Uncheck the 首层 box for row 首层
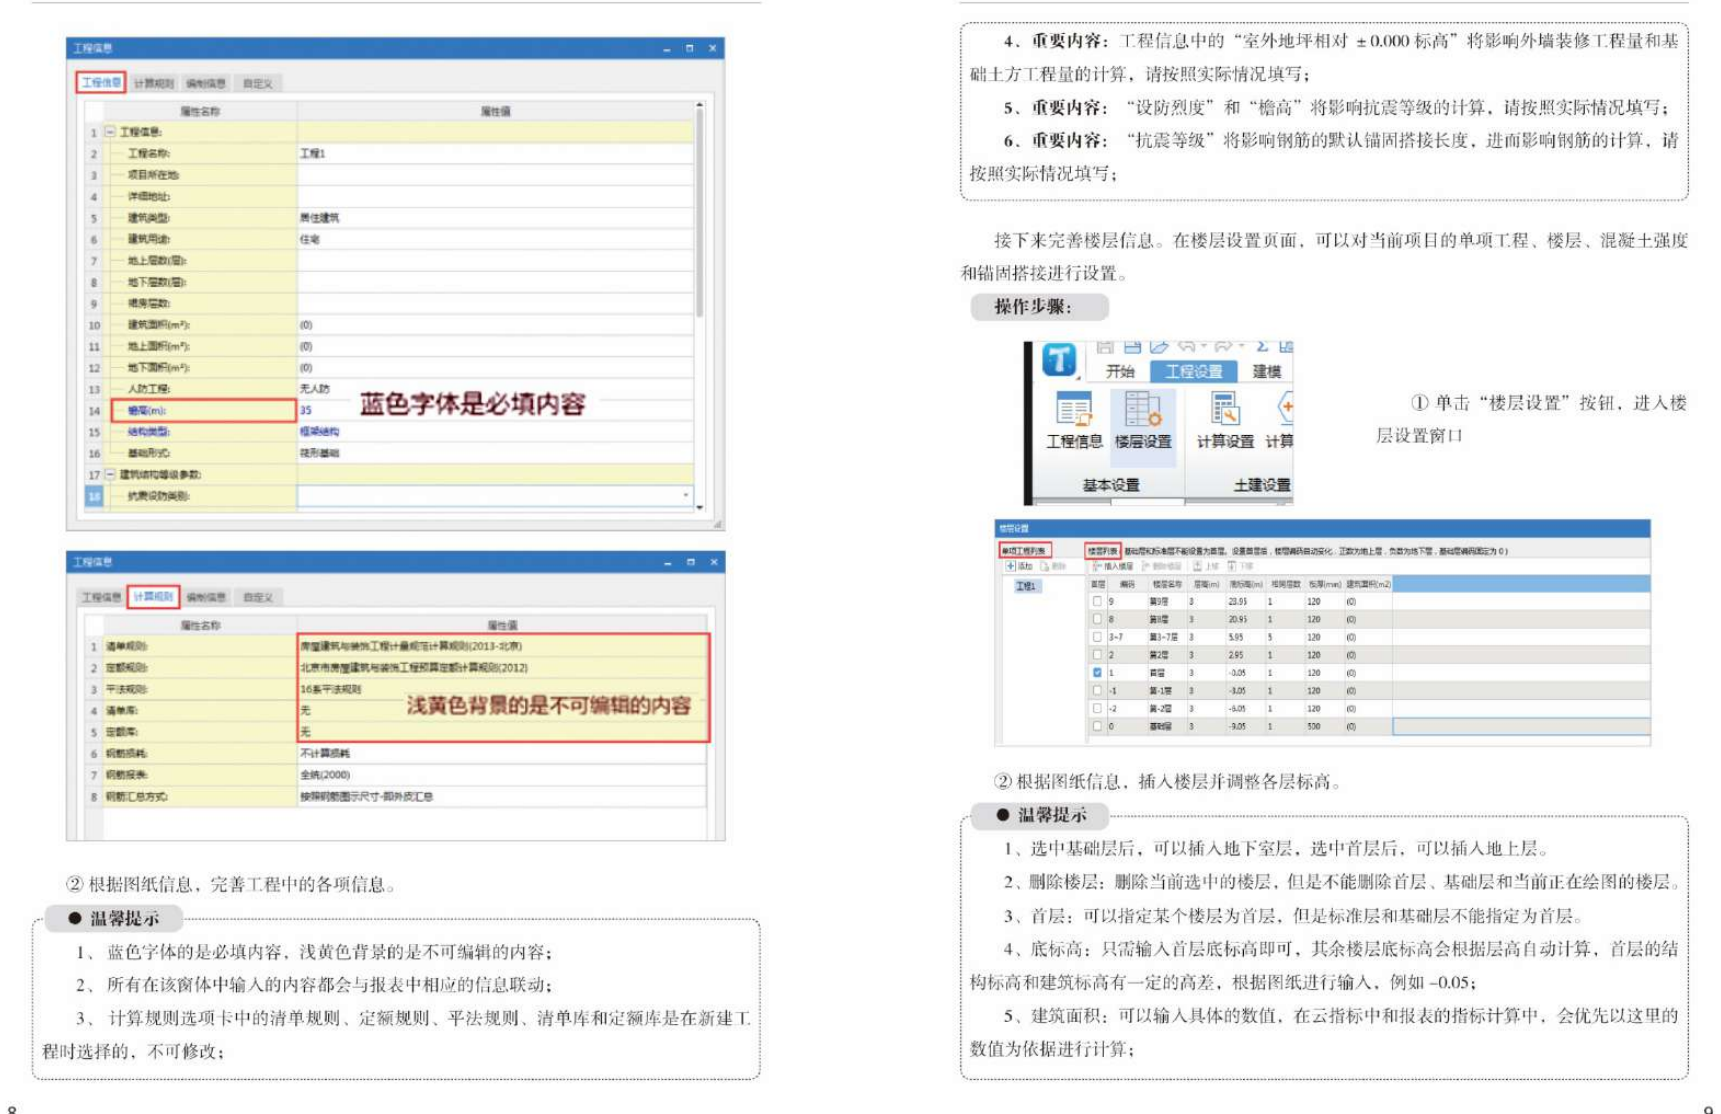Viewport: 1721px width, 1114px height. [1097, 673]
